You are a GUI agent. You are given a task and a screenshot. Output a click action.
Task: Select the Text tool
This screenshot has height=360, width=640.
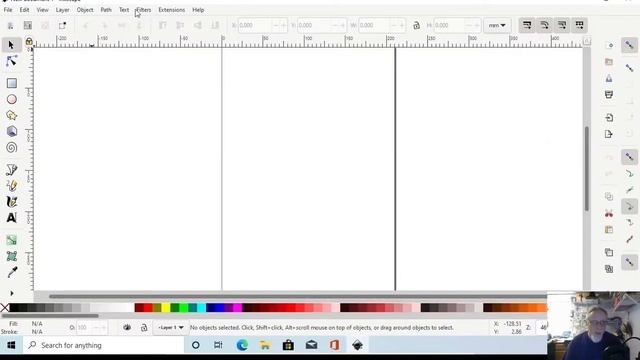click(11, 218)
